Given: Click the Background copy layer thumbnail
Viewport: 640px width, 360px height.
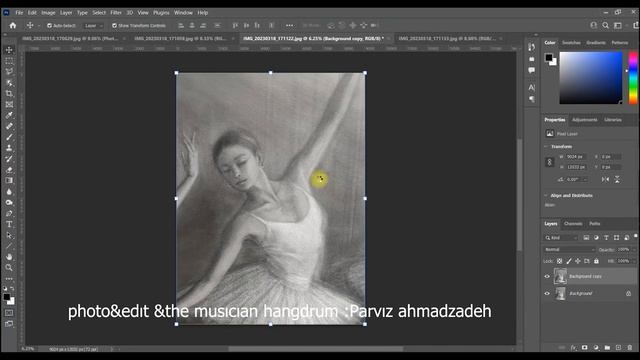Looking at the screenshot, I should [x=560, y=276].
